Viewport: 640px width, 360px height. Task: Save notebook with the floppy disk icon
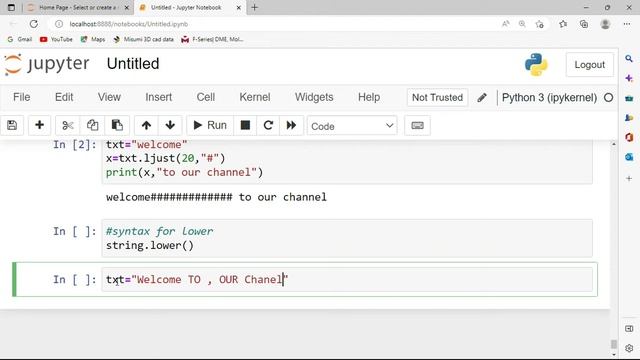point(12,125)
